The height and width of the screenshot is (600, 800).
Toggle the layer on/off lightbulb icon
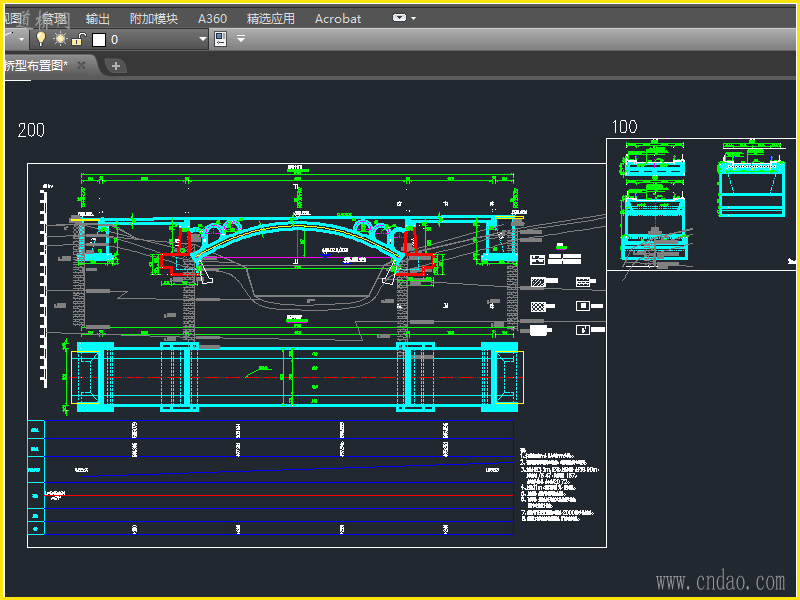[x=41, y=39]
